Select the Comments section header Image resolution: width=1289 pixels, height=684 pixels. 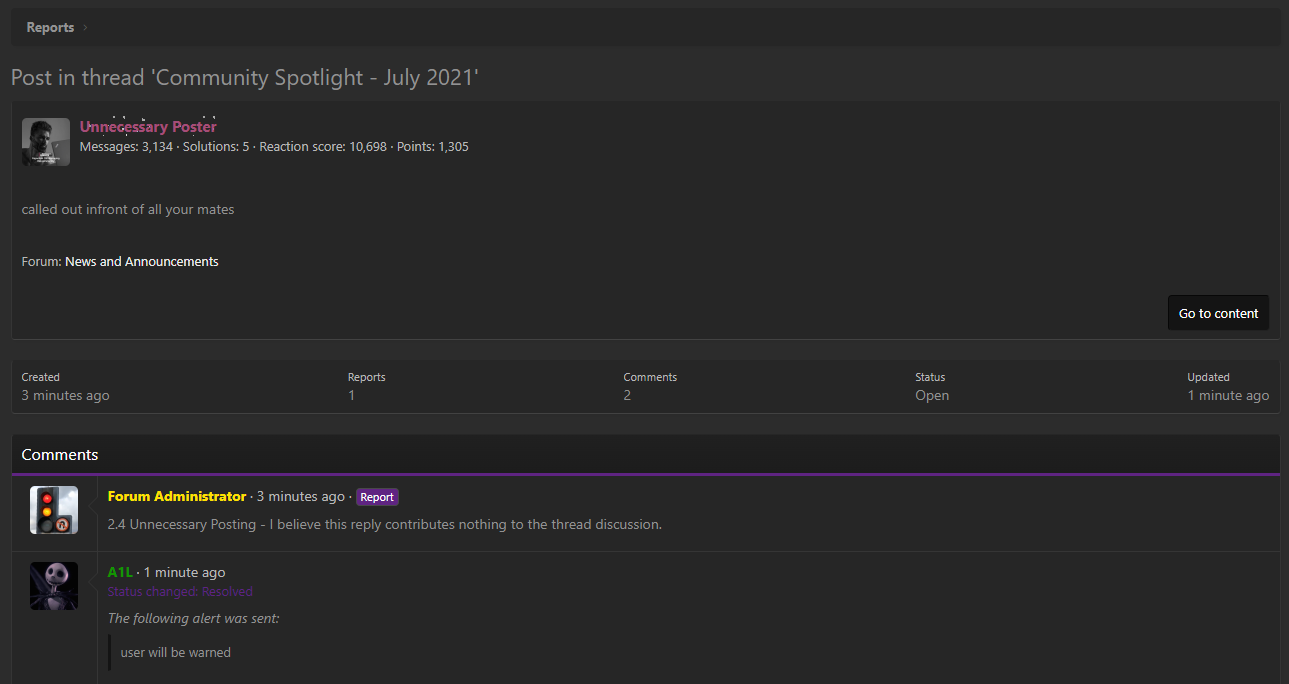click(59, 454)
